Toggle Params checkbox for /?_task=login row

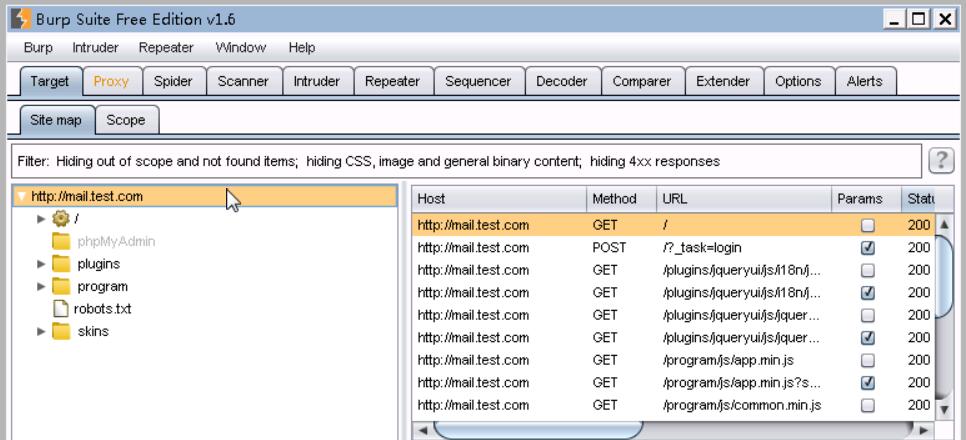tap(867, 248)
